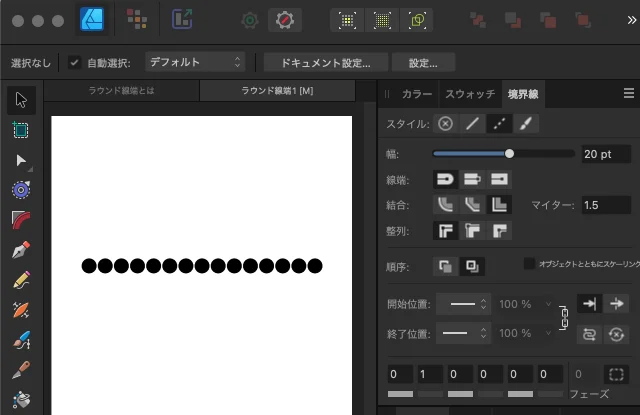Image resolution: width=640 pixels, height=415 pixels.
Task: Select the Pencil tool
Action: (21, 280)
